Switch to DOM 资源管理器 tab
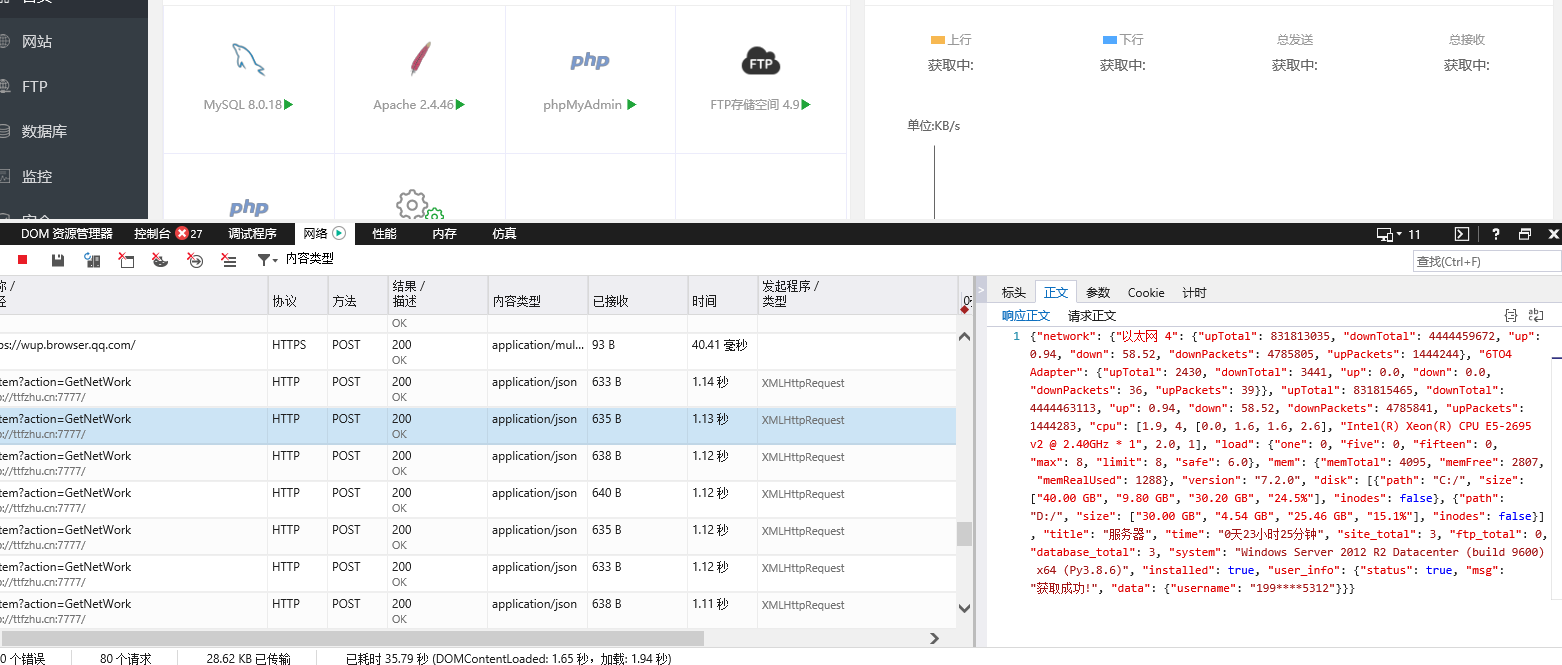Image resolution: width=1562 pixels, height=665 pixels. coord(67,234)
